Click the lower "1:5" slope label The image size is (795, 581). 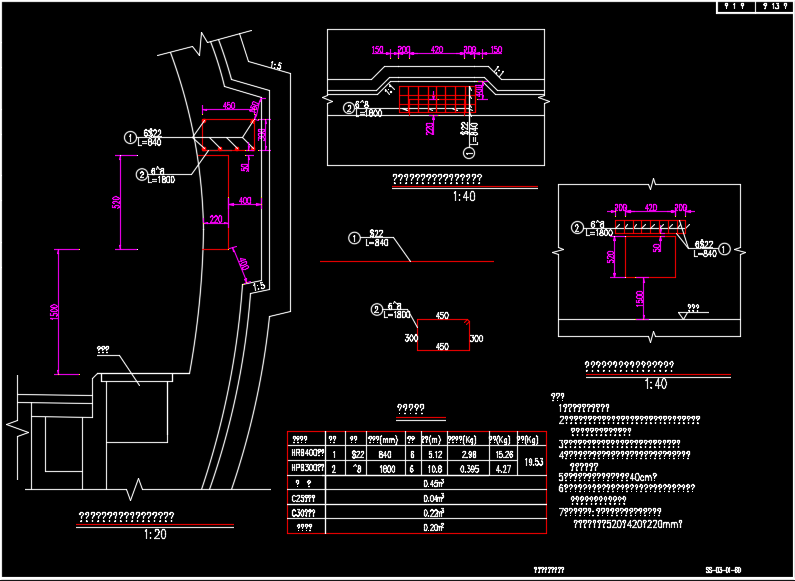click(258, 286)
